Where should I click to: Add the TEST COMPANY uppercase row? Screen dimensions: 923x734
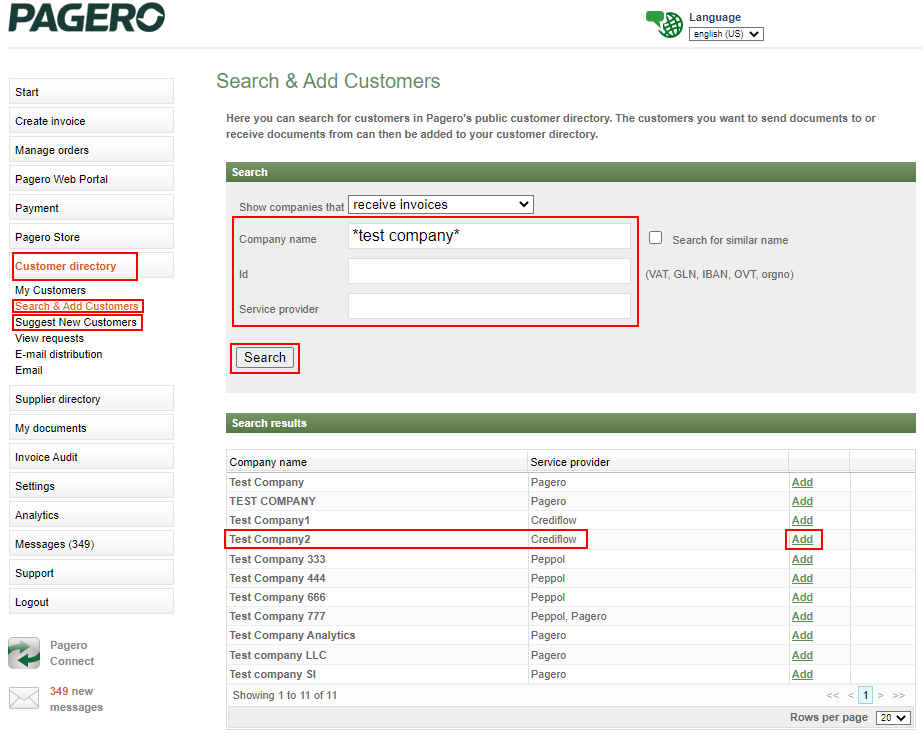click(x=802, y=501)
